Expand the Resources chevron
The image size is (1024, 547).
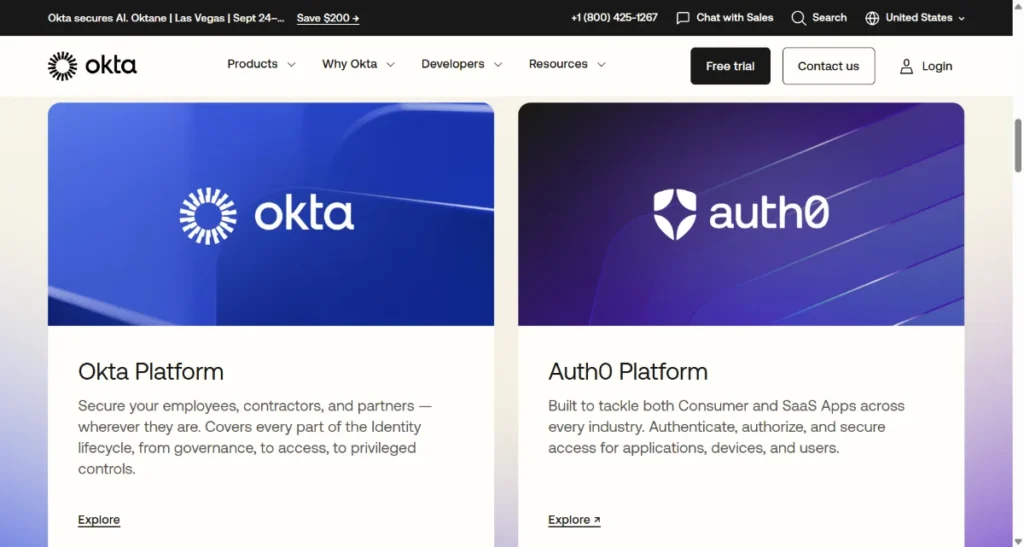click(x=601, y=65)
